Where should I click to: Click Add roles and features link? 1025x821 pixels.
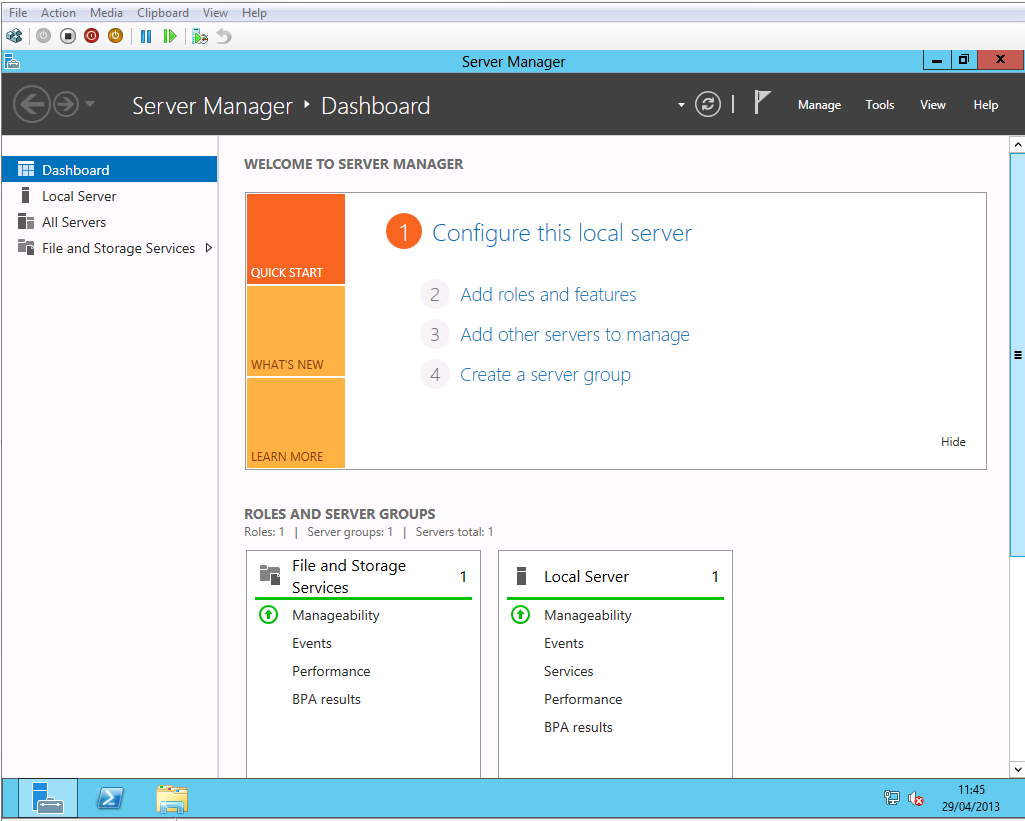(548, 295)
